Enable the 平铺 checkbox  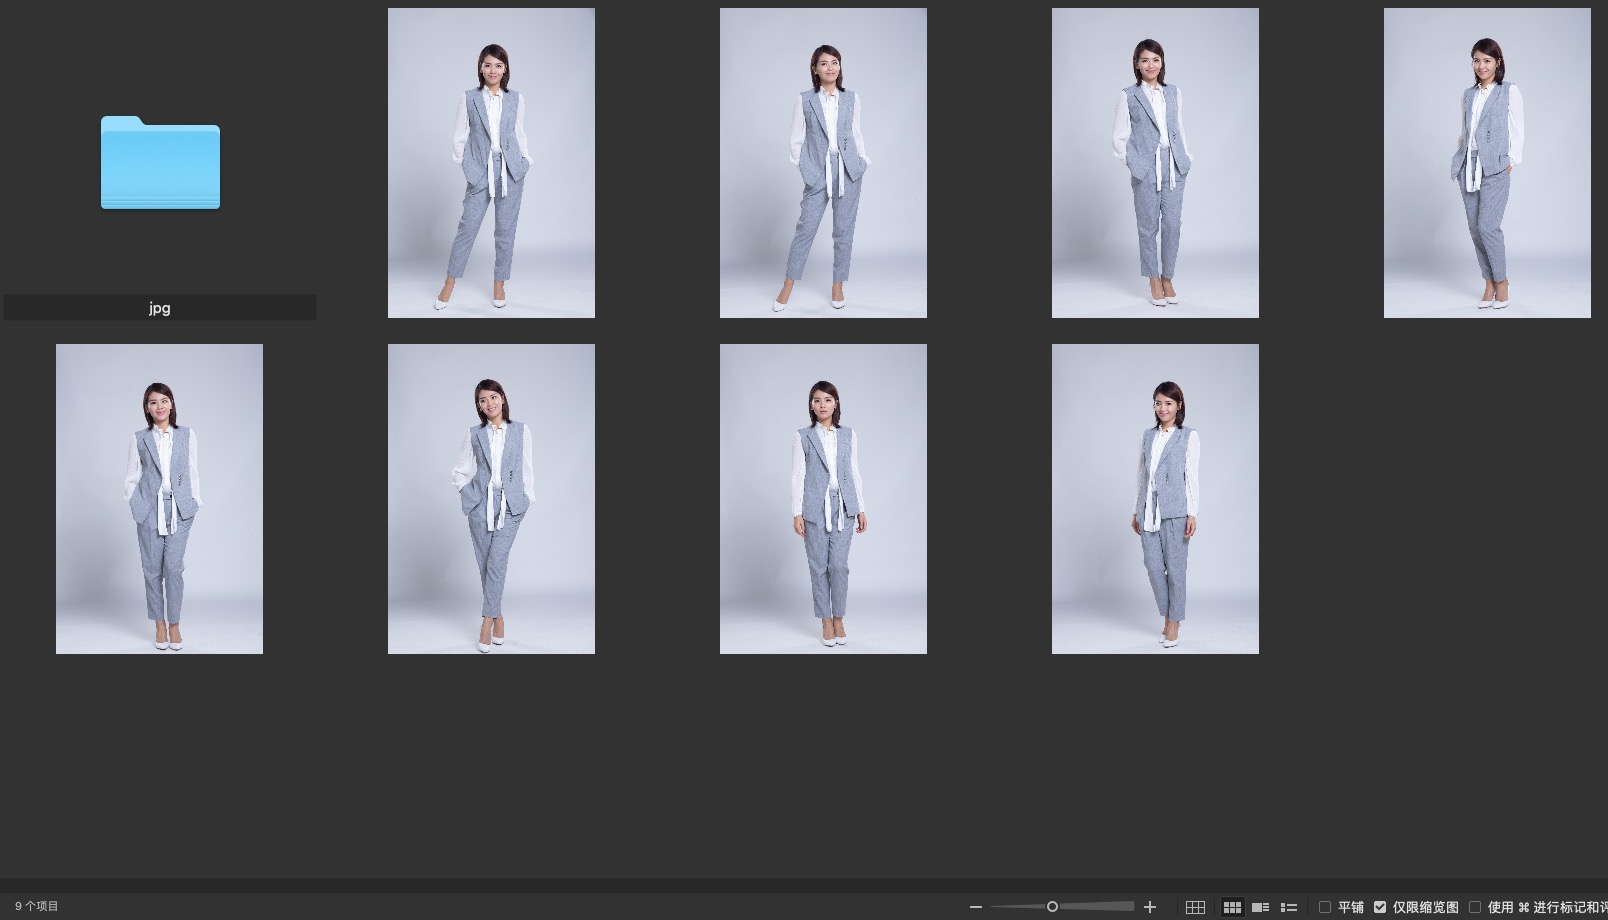pos(1325,907)
